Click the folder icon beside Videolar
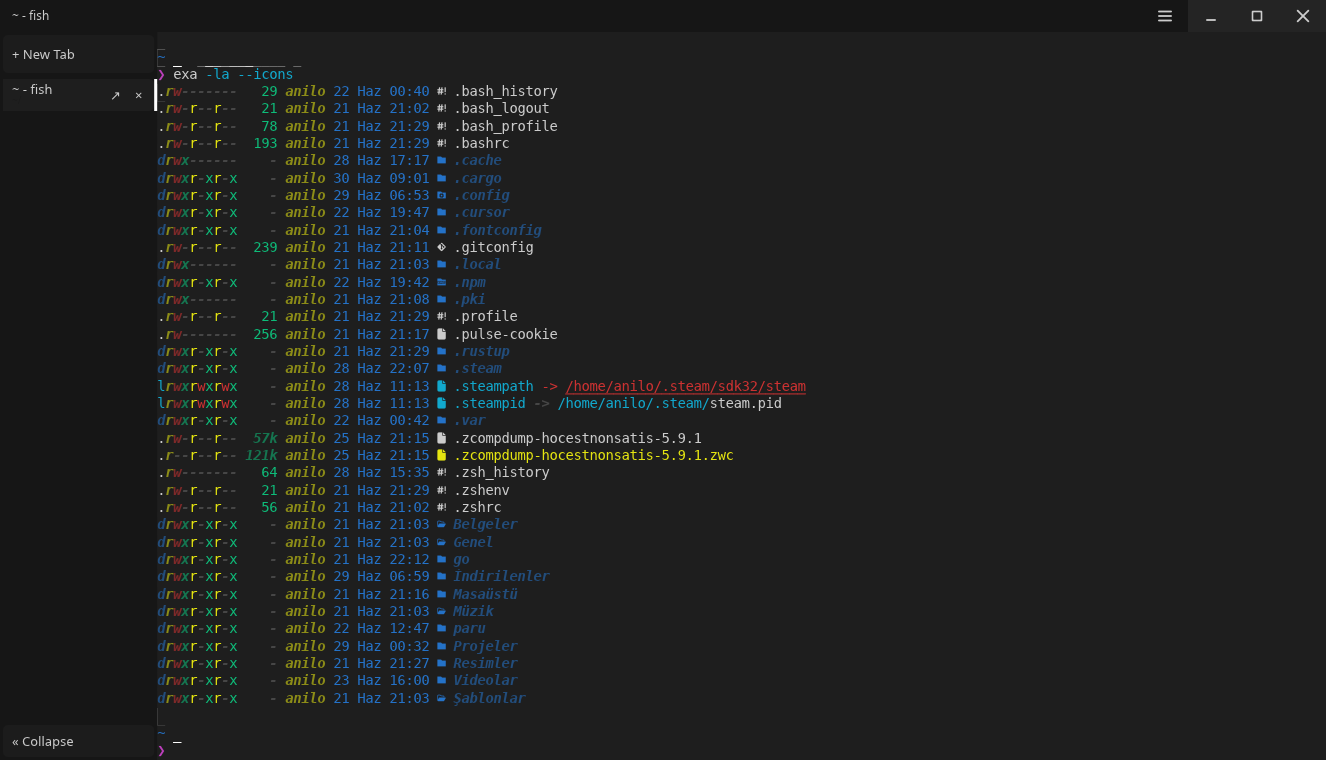1326x760 pixels. [441, 680]
